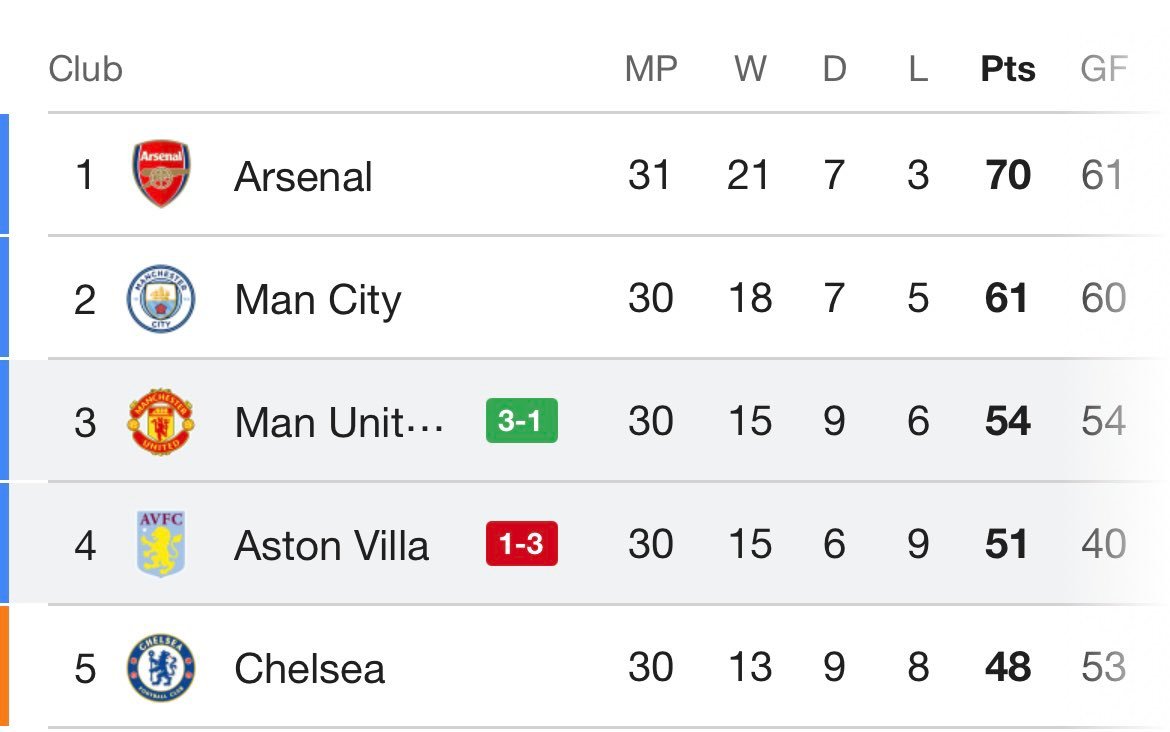Open the Chelsea team name link
1170x732 pixels.
309,669
